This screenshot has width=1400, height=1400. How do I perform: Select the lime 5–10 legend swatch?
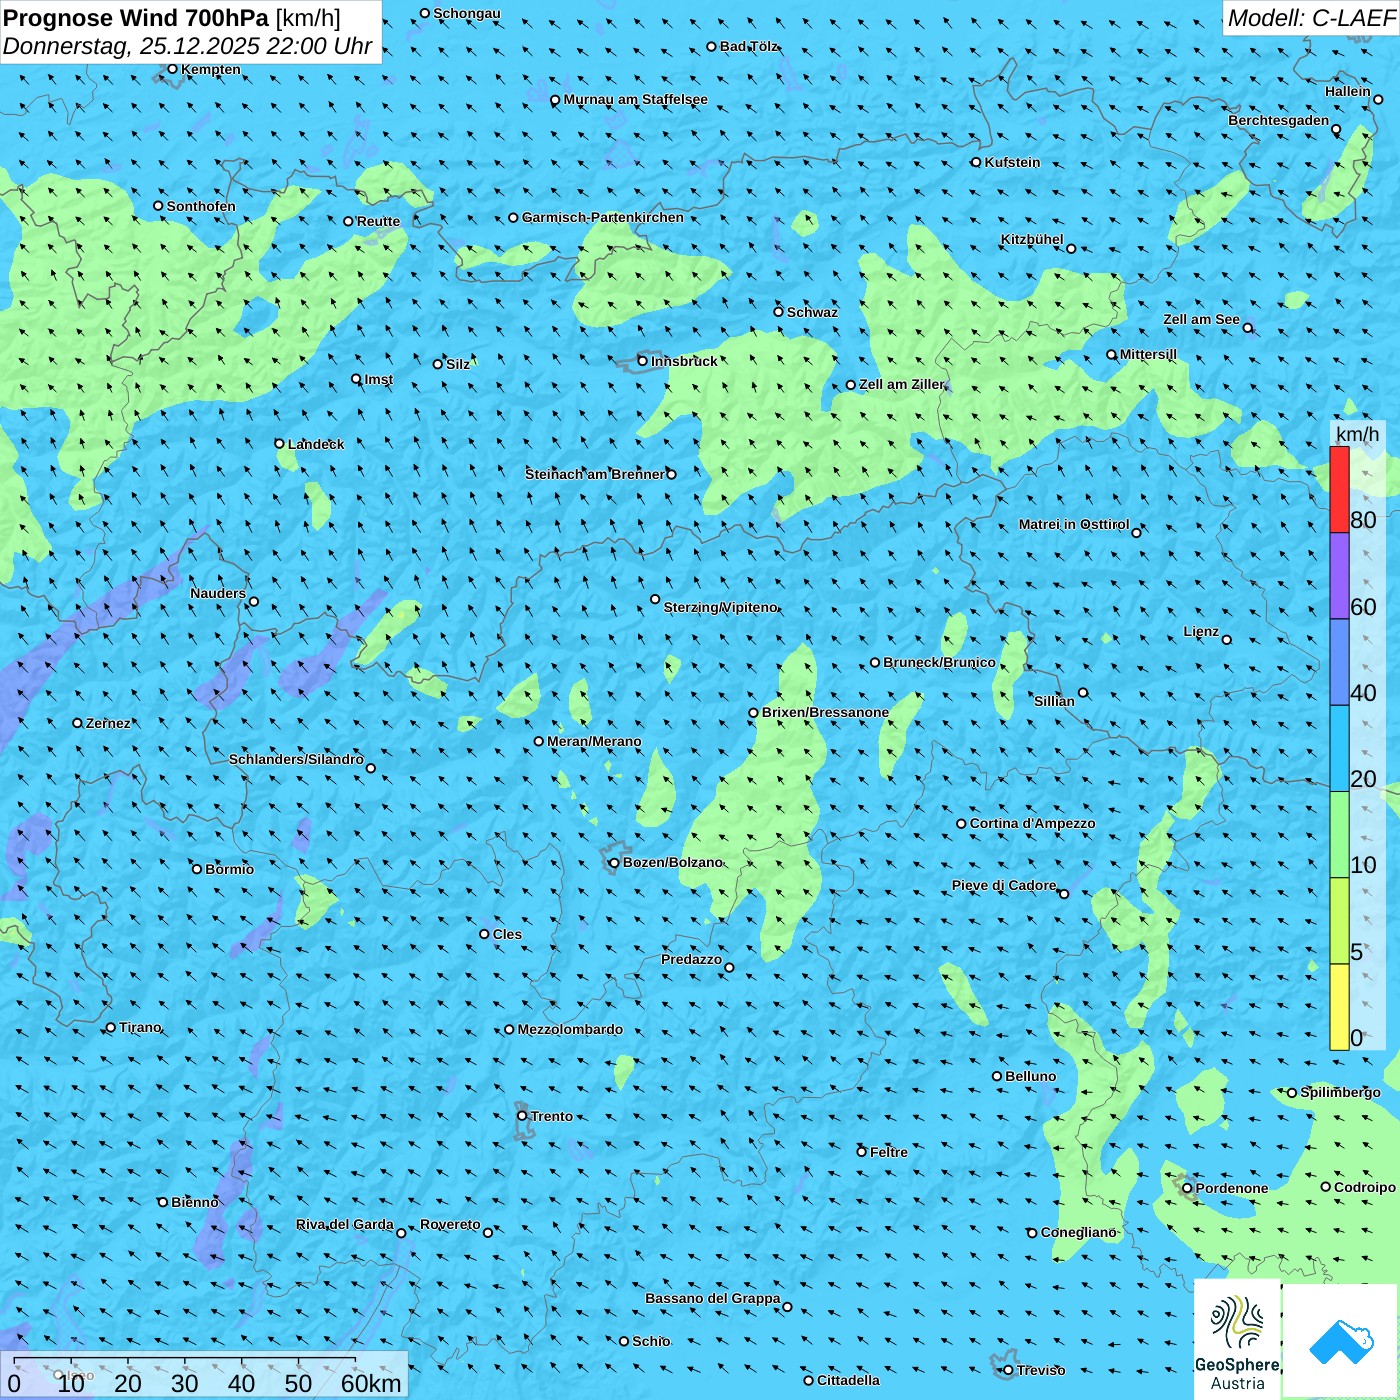click(x=1339, y=921)
